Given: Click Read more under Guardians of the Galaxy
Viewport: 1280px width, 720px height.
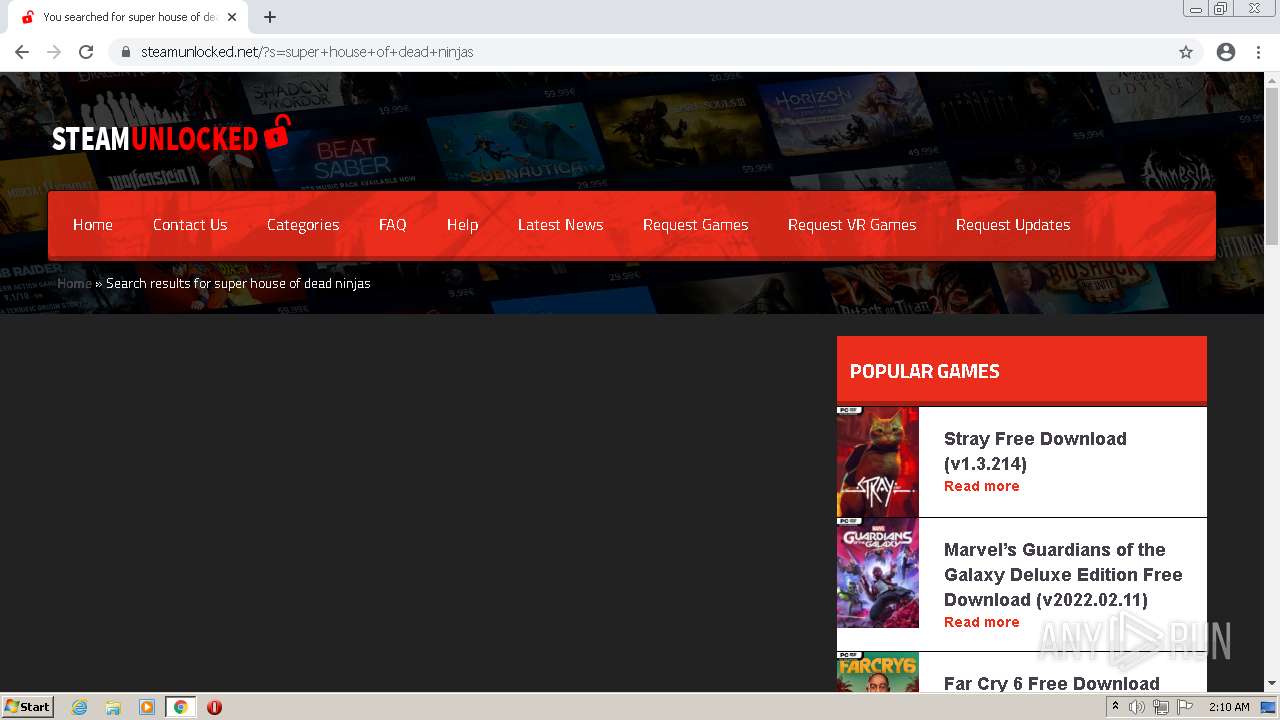Looking at the screenshot, I should [x=982, y=622].
